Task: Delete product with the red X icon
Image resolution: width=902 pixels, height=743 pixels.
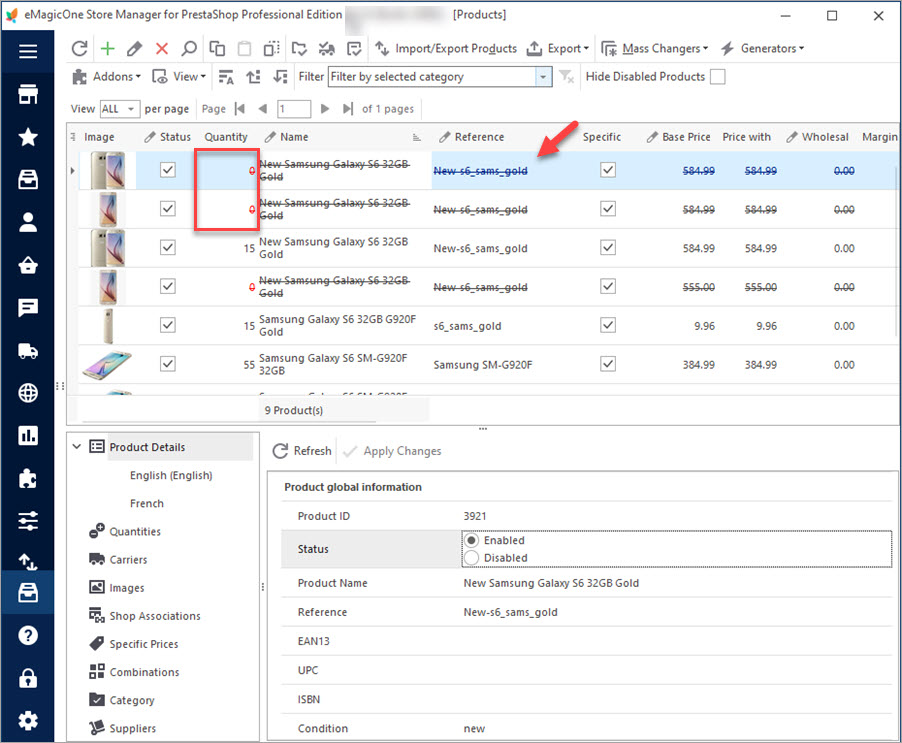Action: (x=162, y=49)
